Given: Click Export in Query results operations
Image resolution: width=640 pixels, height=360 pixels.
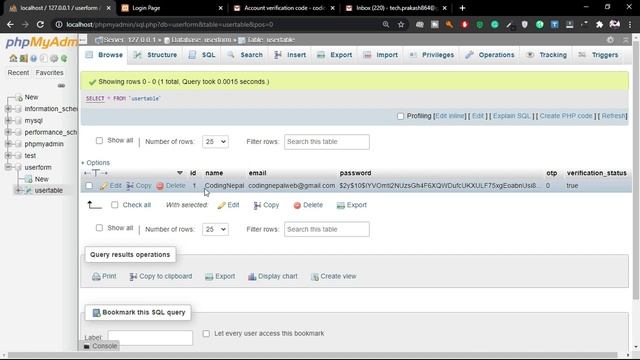Looking at the screenshot, I should 220,276.
